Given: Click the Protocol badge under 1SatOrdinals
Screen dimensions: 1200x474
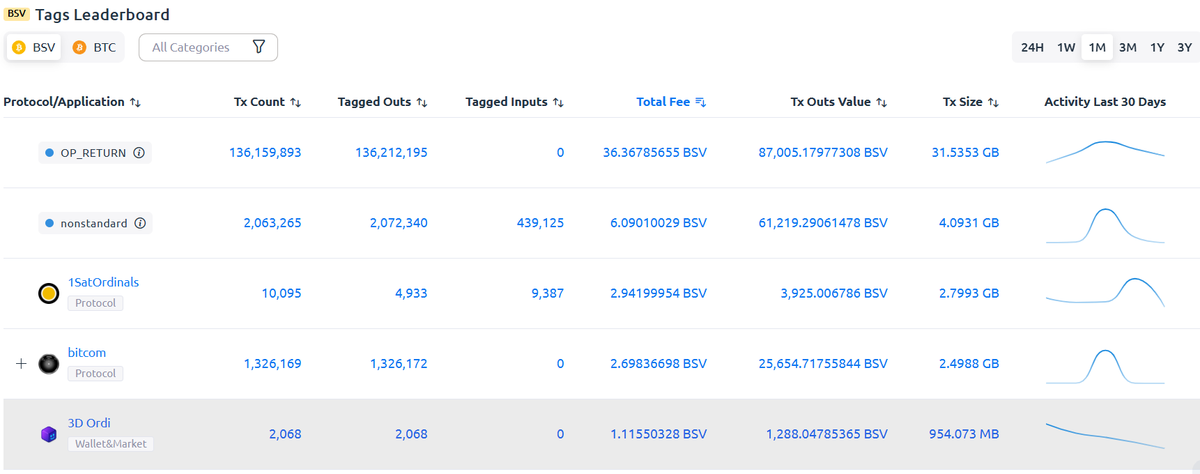Looking at the screenshot, I should pos(95,303).
